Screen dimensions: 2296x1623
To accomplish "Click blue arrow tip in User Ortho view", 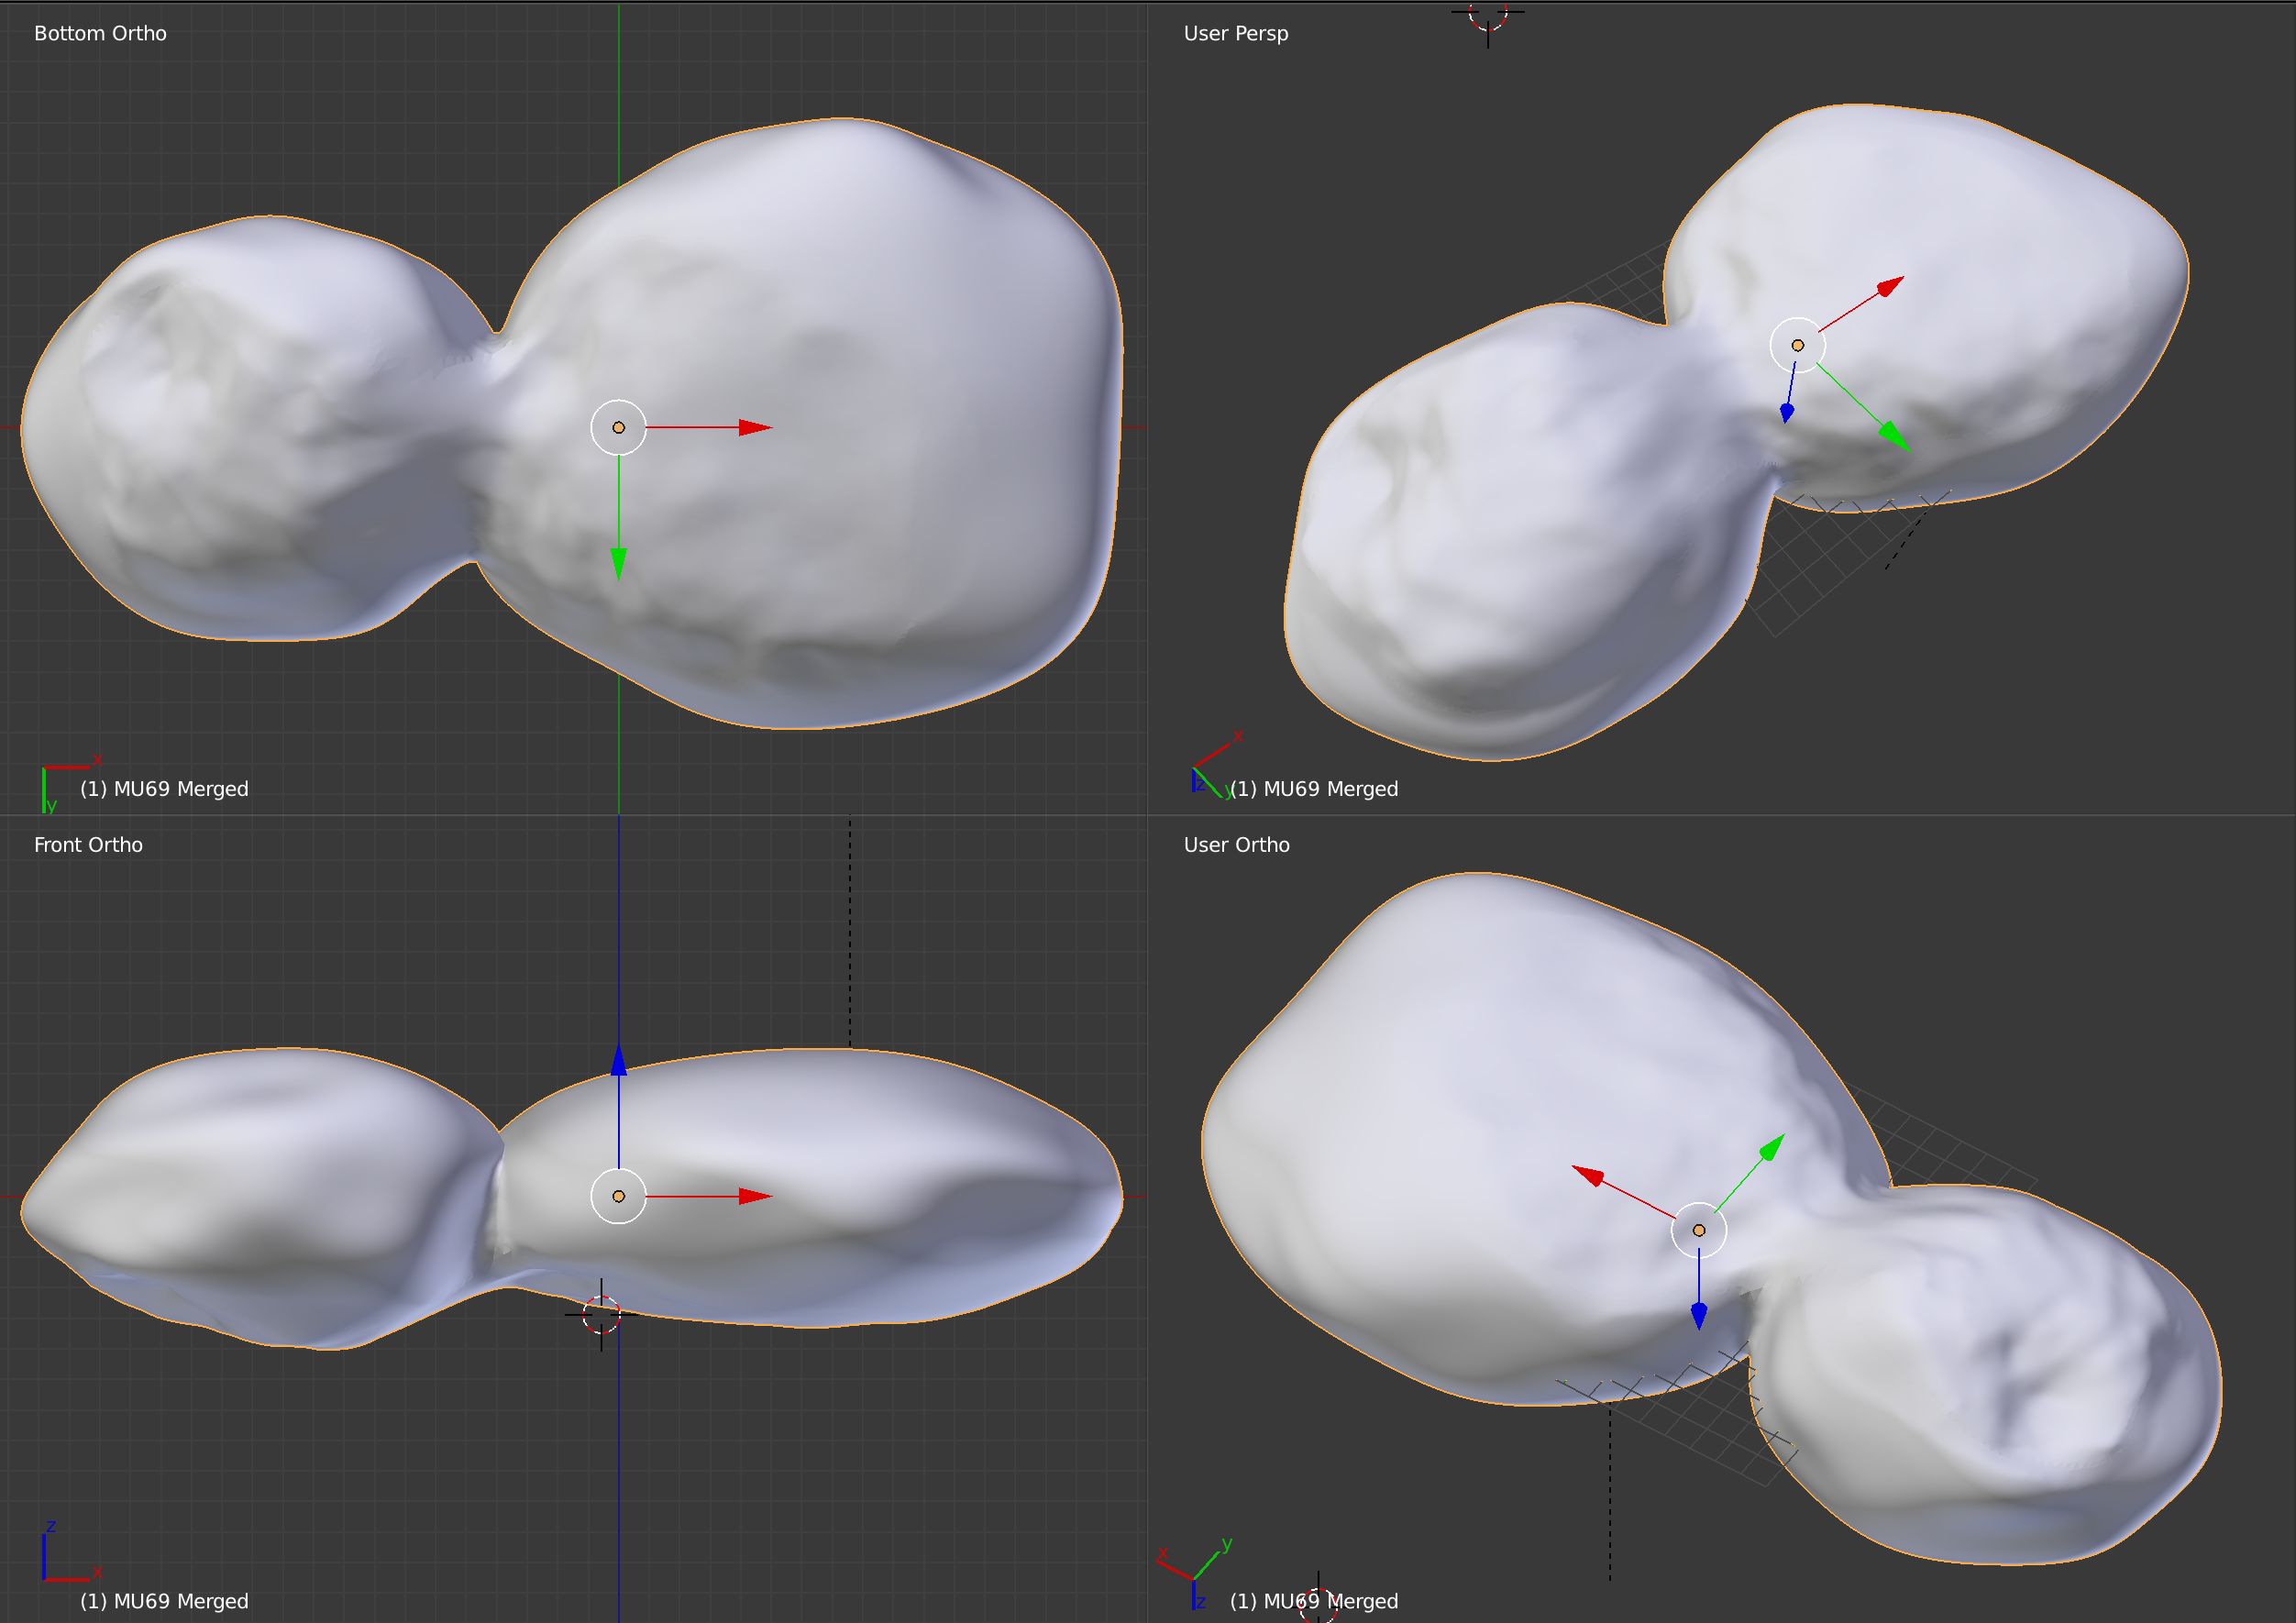I will tap(1699, 1315).
